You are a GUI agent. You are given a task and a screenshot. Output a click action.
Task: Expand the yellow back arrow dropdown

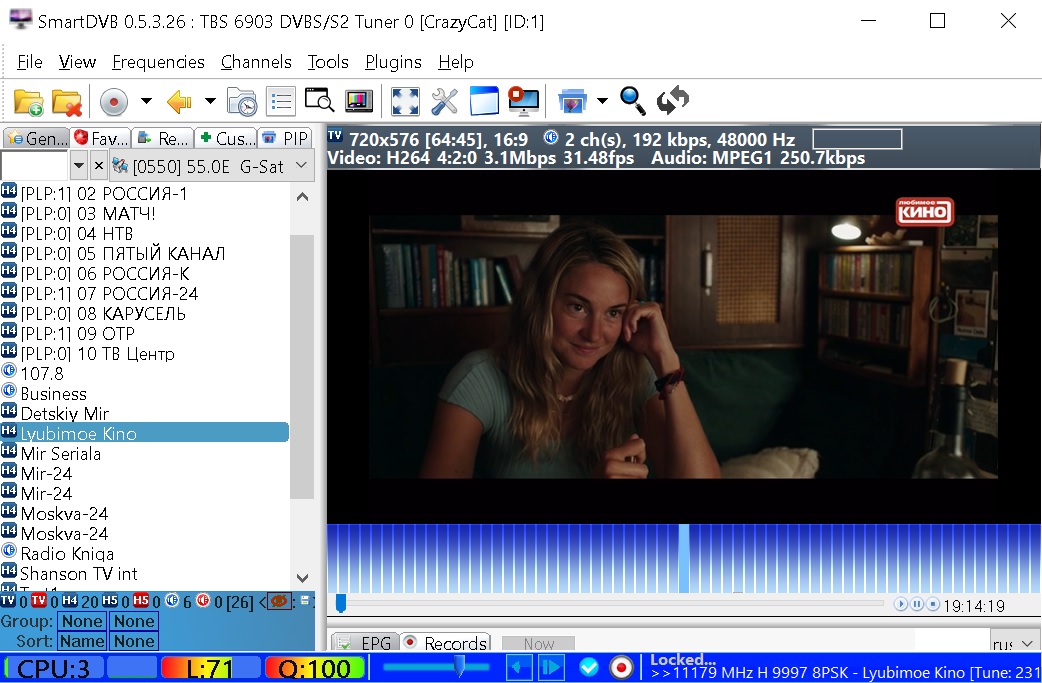(210, 102)
